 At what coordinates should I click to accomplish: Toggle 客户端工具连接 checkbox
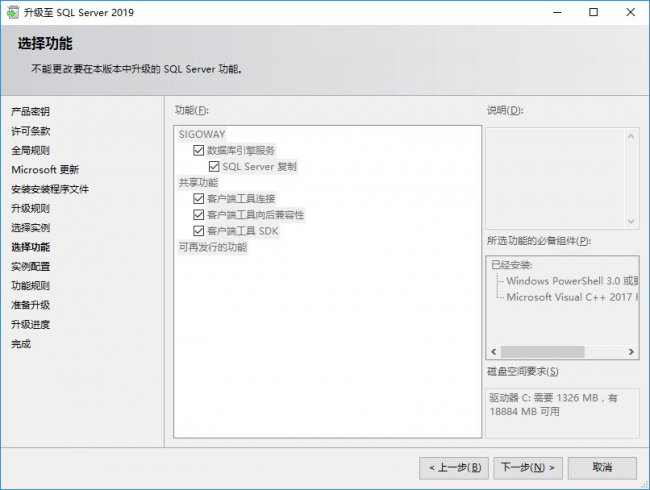(199, 199)
